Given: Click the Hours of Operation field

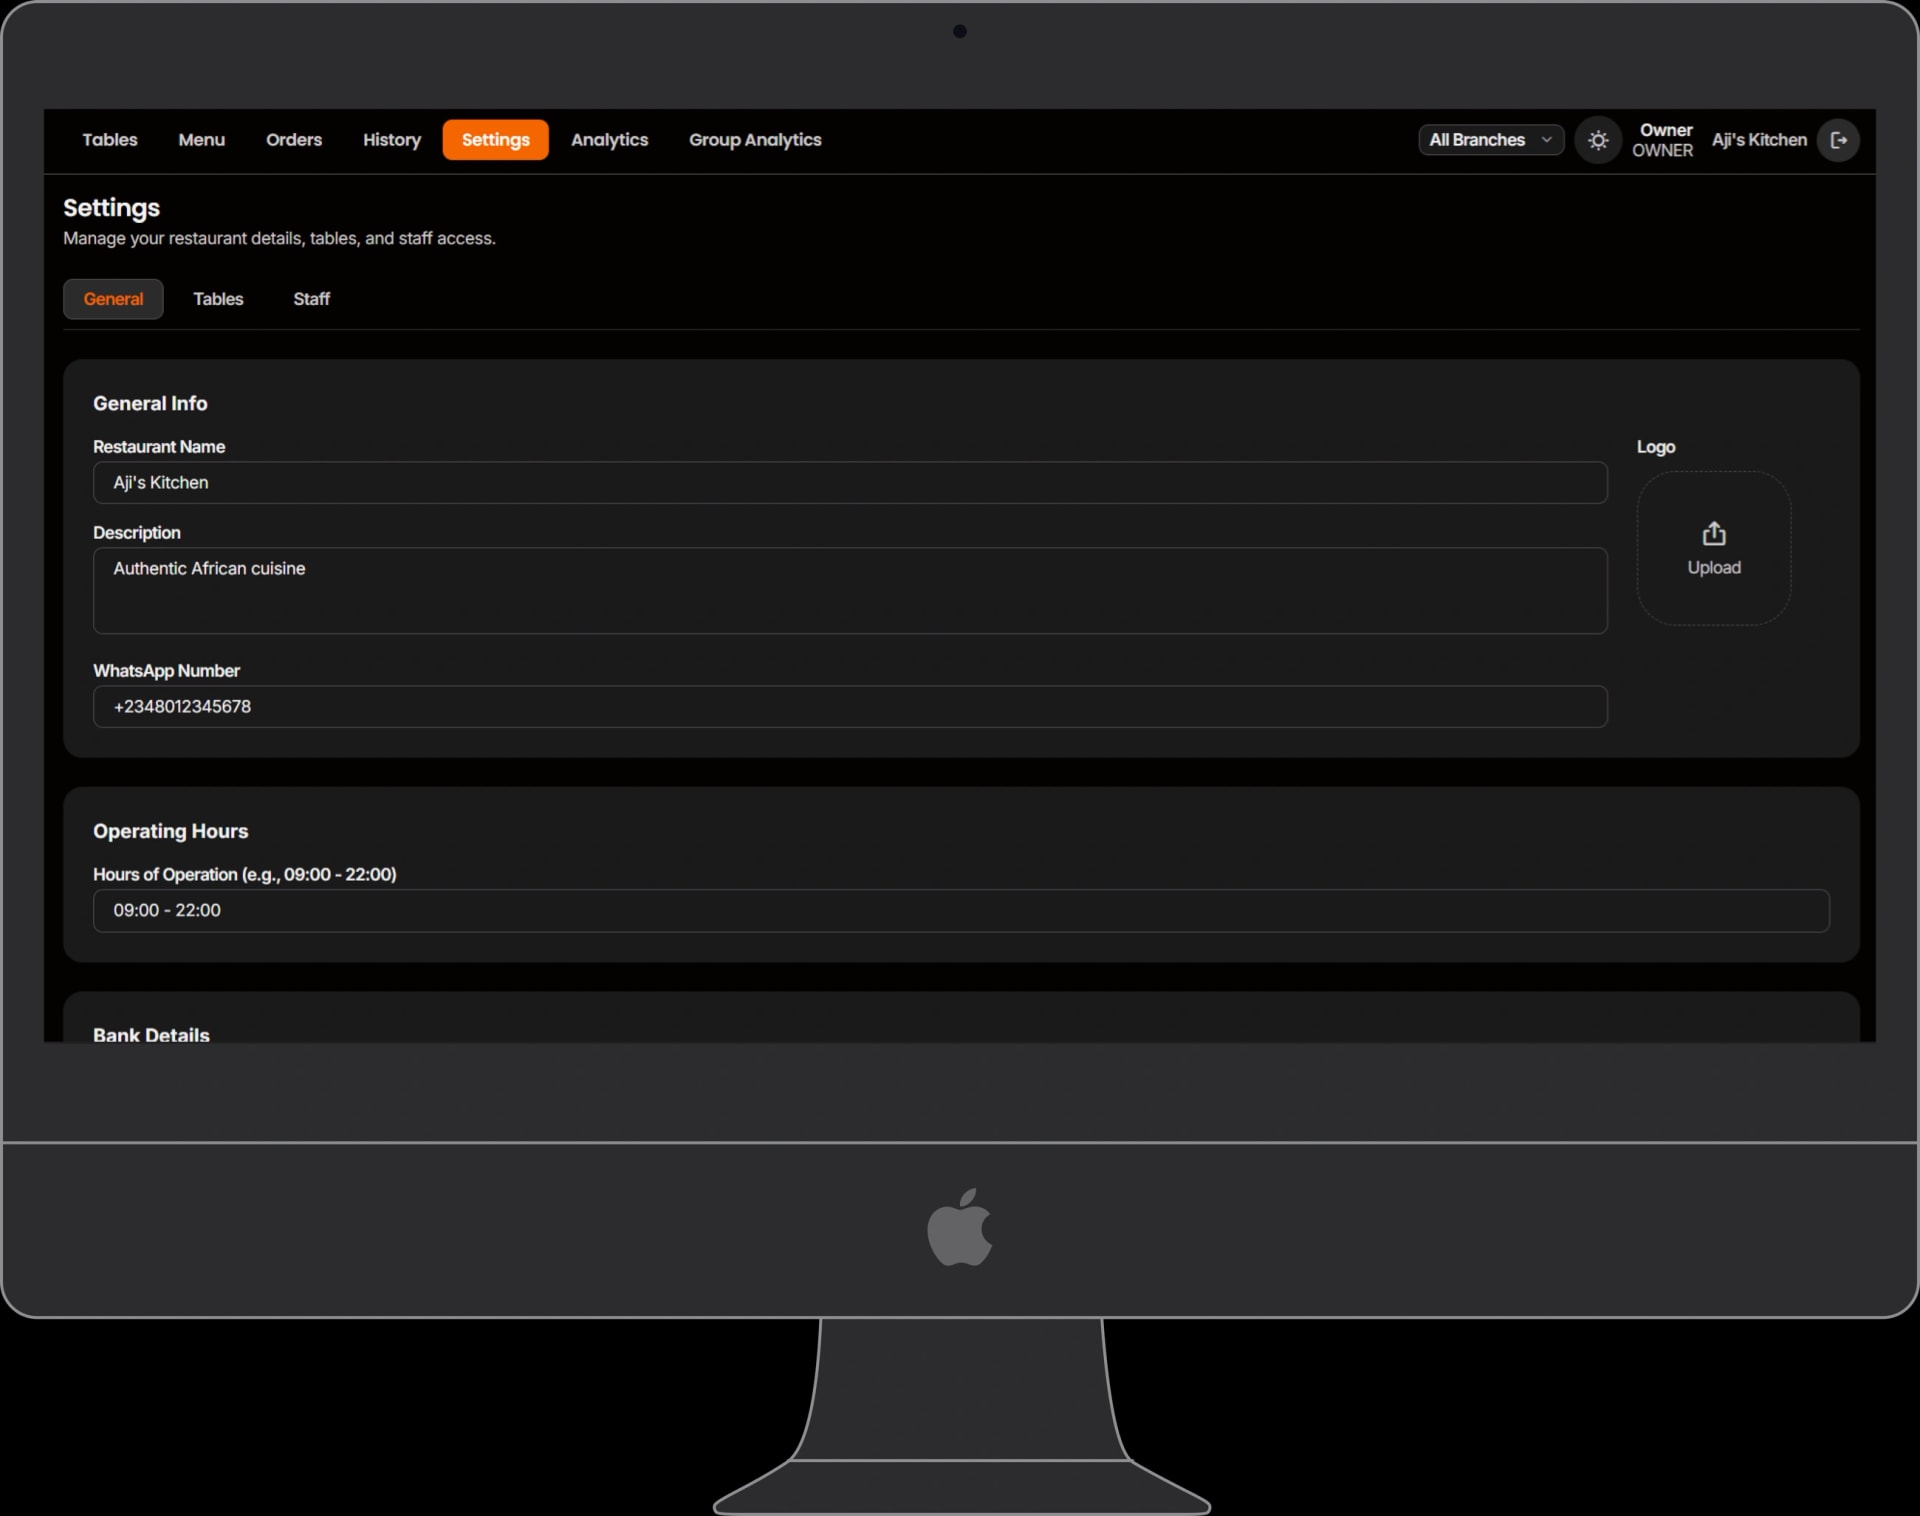Looking at the screenshot, I should coord(961,911).
